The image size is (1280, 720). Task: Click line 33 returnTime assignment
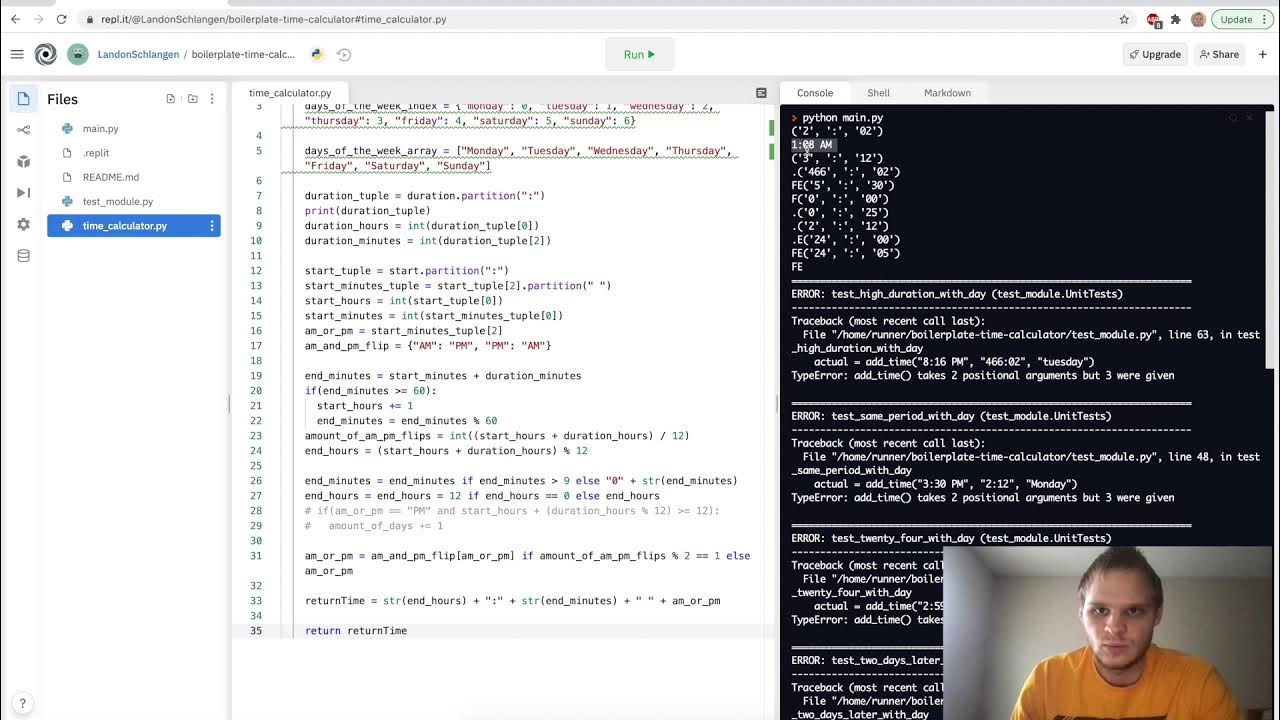click(x=512, y=601)
